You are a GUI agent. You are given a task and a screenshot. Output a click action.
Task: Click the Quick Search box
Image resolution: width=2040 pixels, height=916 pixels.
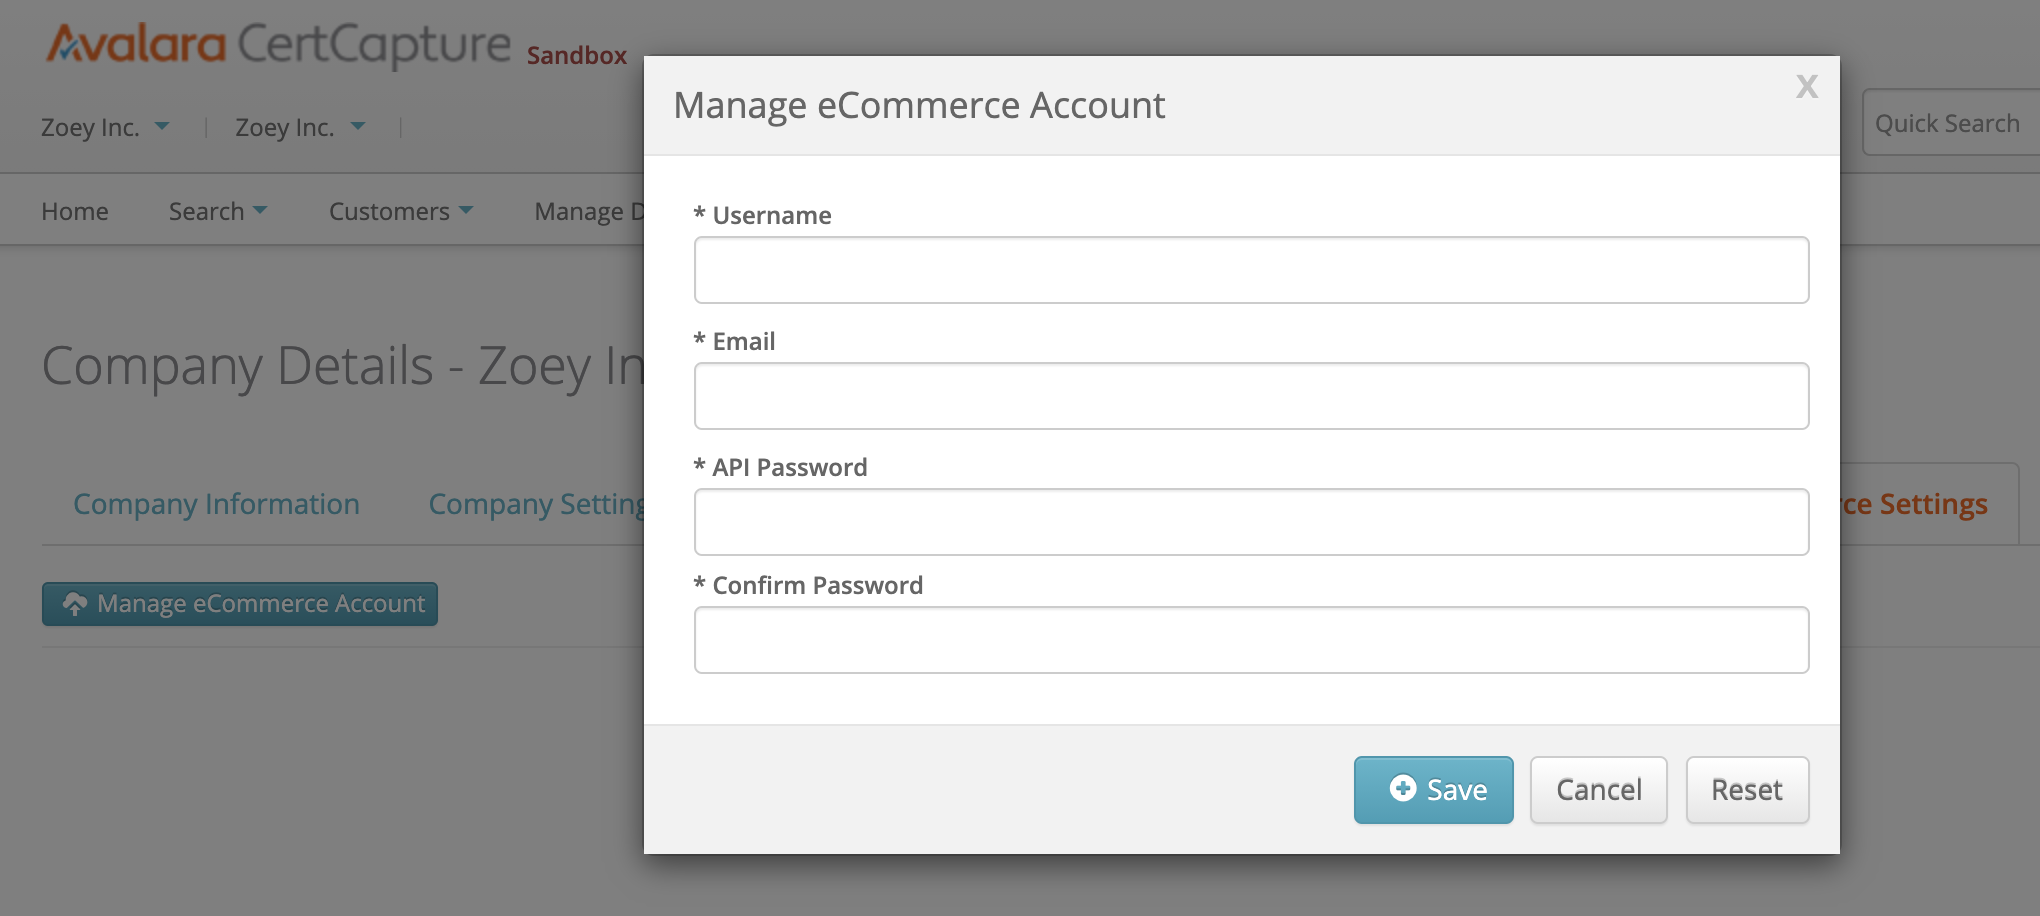click(x=1950, y=124)
